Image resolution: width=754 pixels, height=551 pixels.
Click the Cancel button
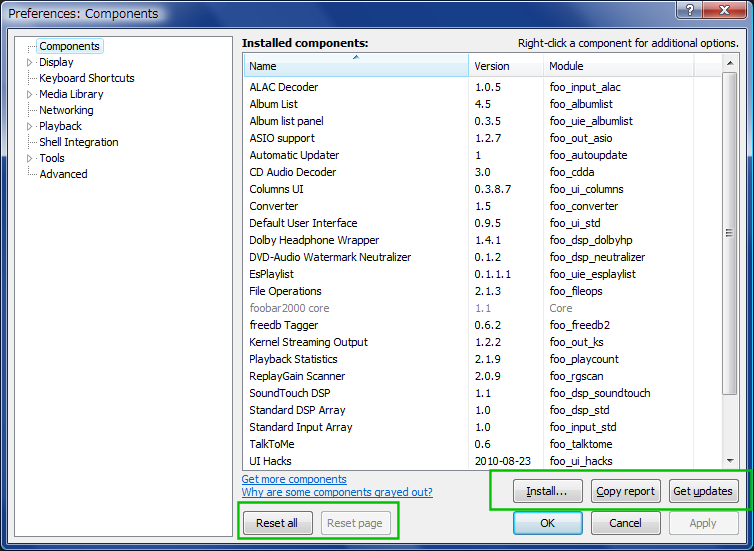[625, 523]
